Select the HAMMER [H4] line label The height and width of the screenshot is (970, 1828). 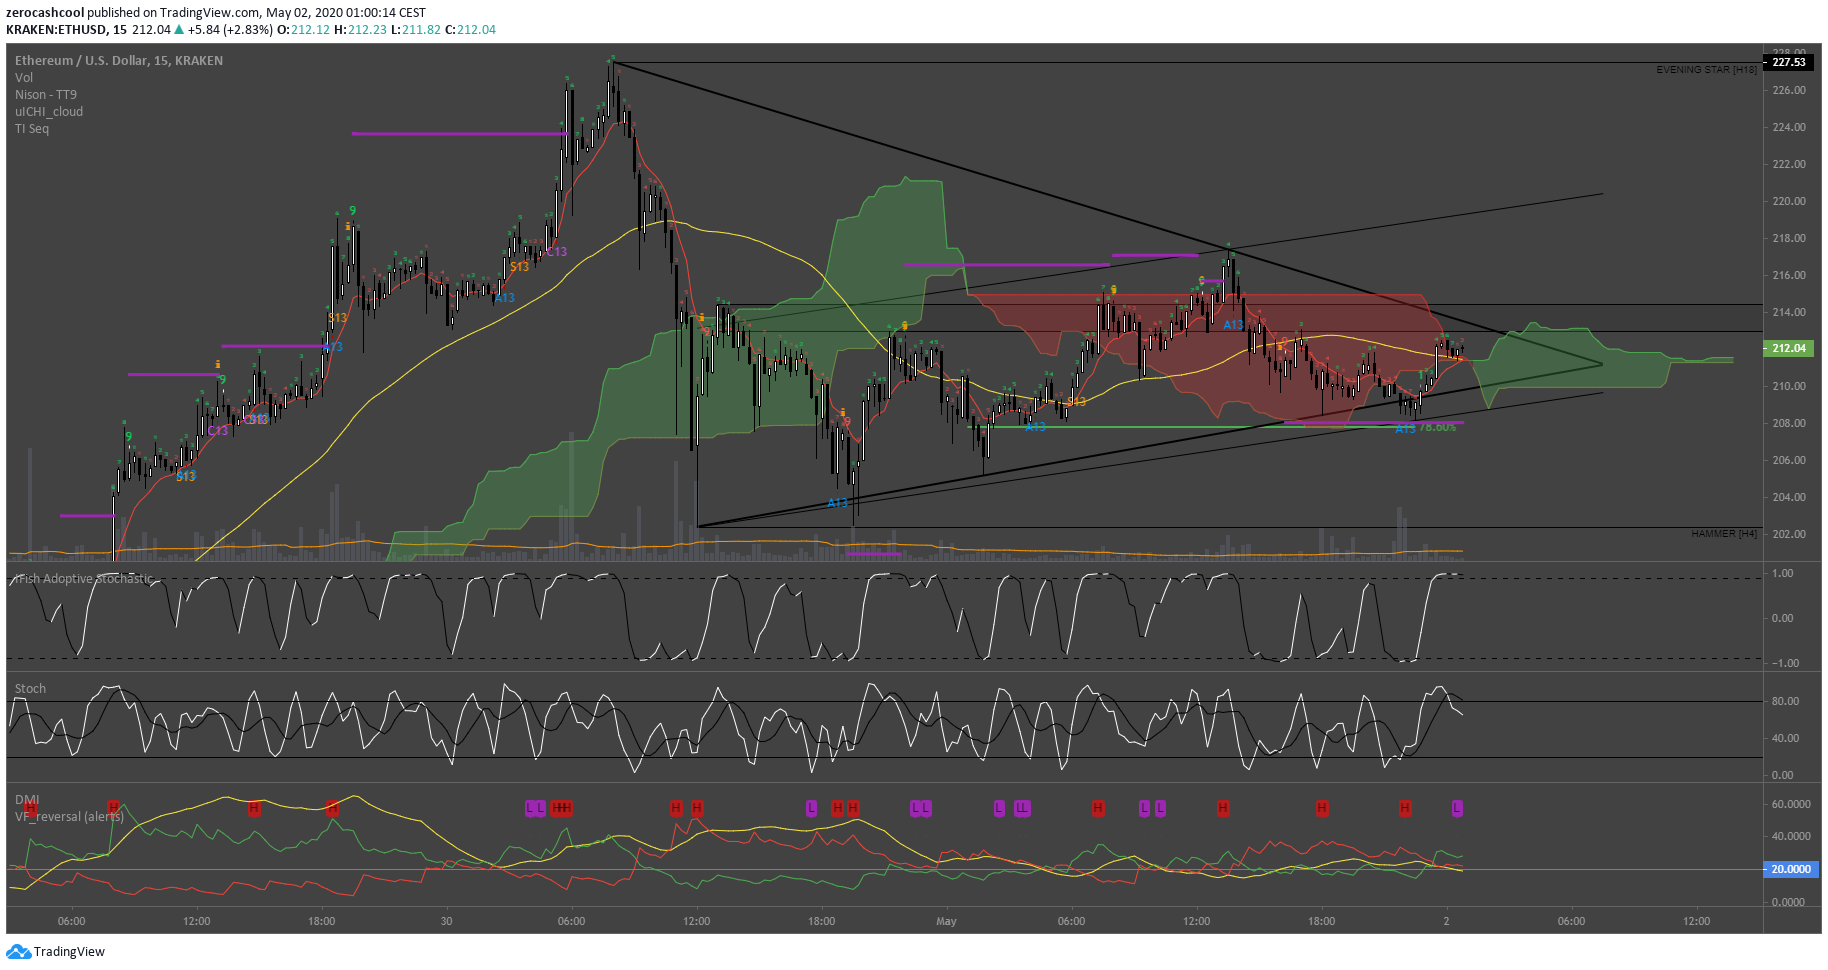coord(1724,534)
